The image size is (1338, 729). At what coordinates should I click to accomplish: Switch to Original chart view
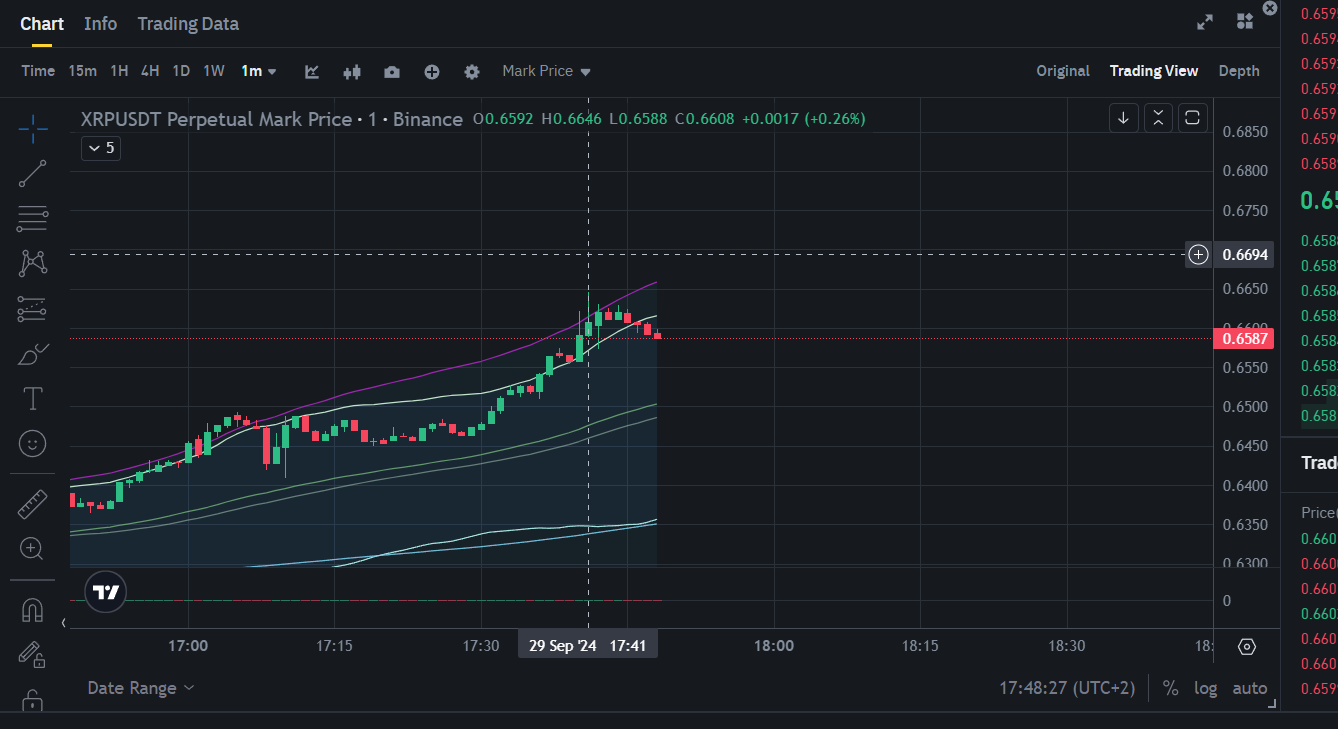(1062, 71)
